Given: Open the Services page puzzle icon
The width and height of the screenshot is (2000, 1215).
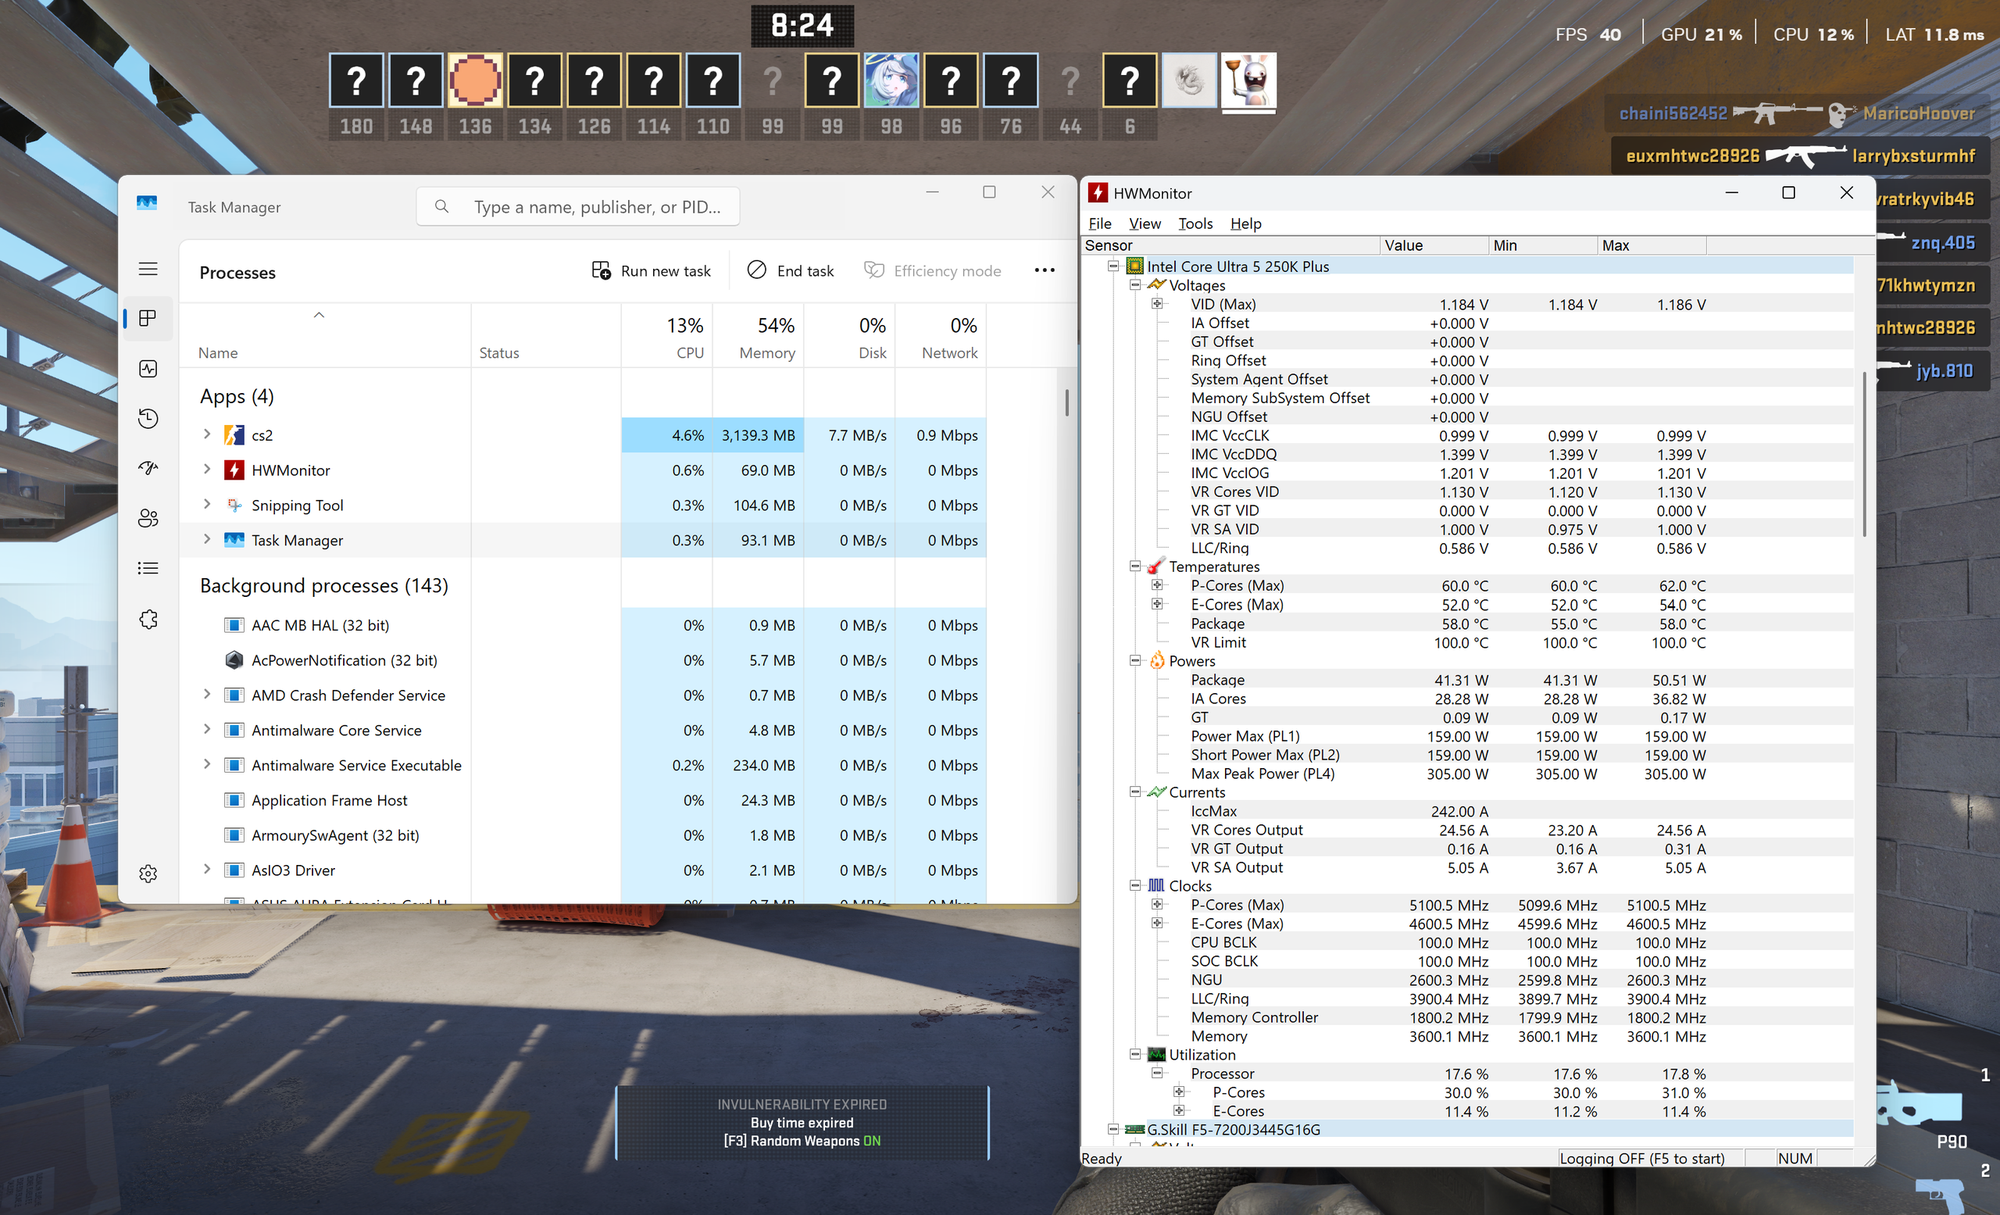Looking at the screenshot, I should pos(148,619).
